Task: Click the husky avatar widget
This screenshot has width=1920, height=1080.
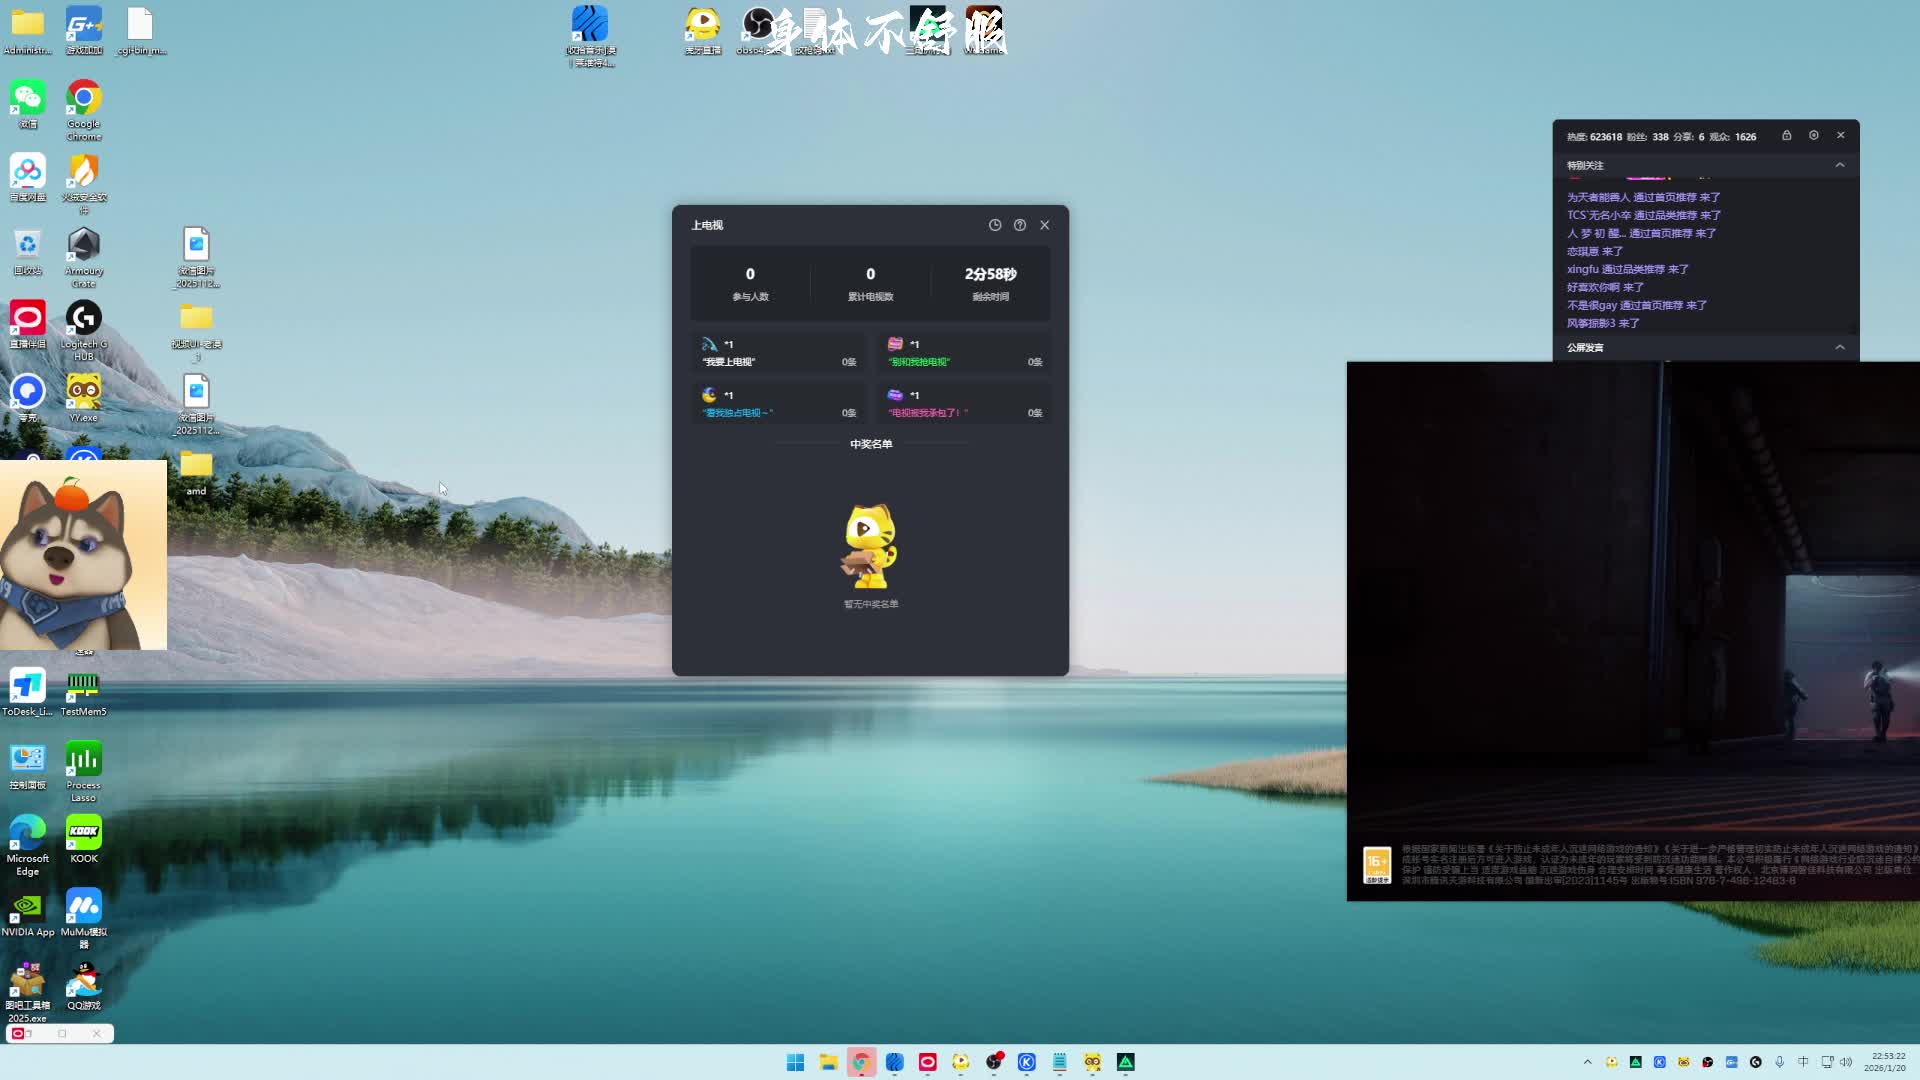Action: tap(83, 555)
